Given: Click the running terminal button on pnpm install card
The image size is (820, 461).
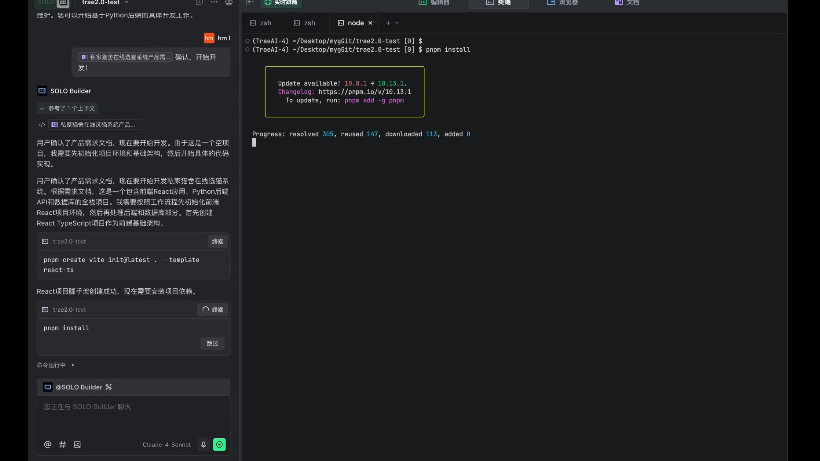Looking at the screenshot, I should click(x=212, y=309).
